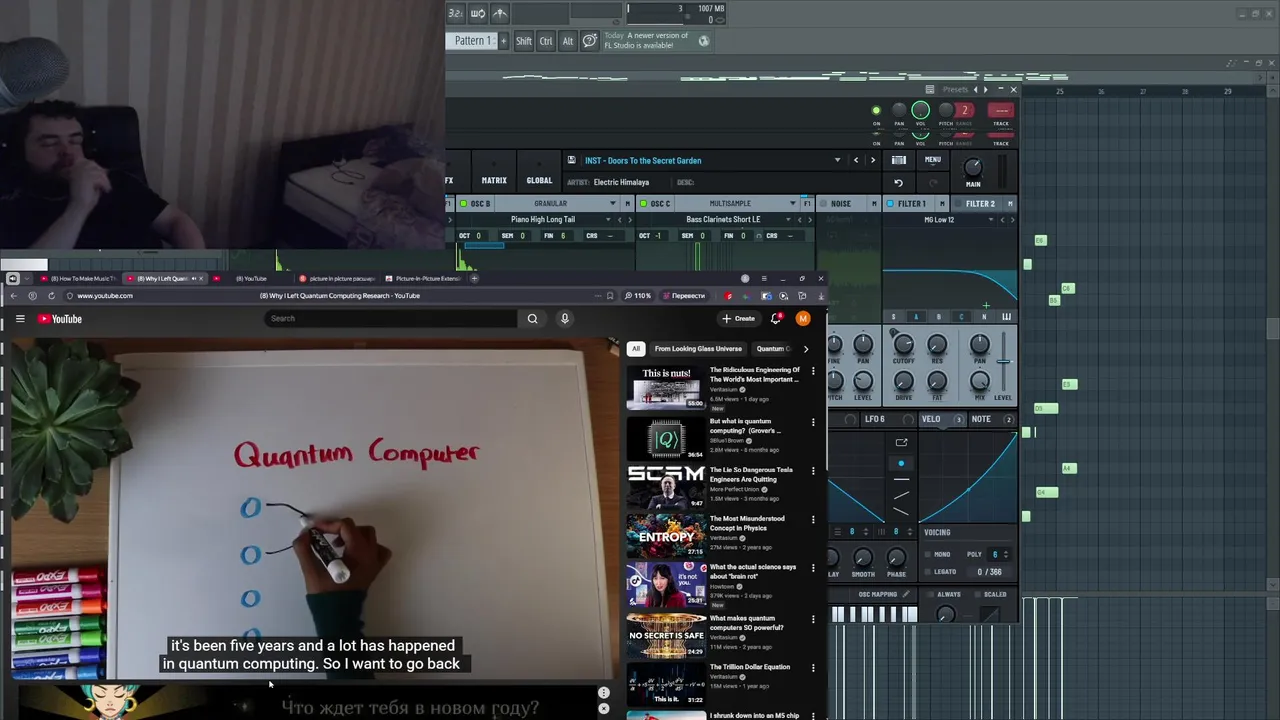Click the Ctrl modifier button in FL Studio
Viewport: 1280px width, 720px height.
click(x=546, y=41)
